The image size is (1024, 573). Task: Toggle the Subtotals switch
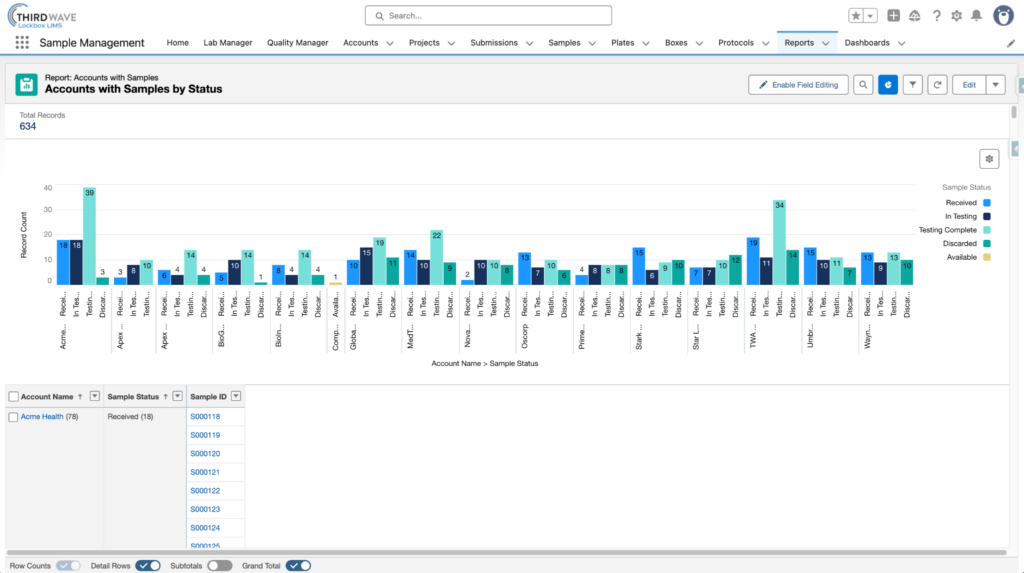pyautogui.click(x=220, y=566)
